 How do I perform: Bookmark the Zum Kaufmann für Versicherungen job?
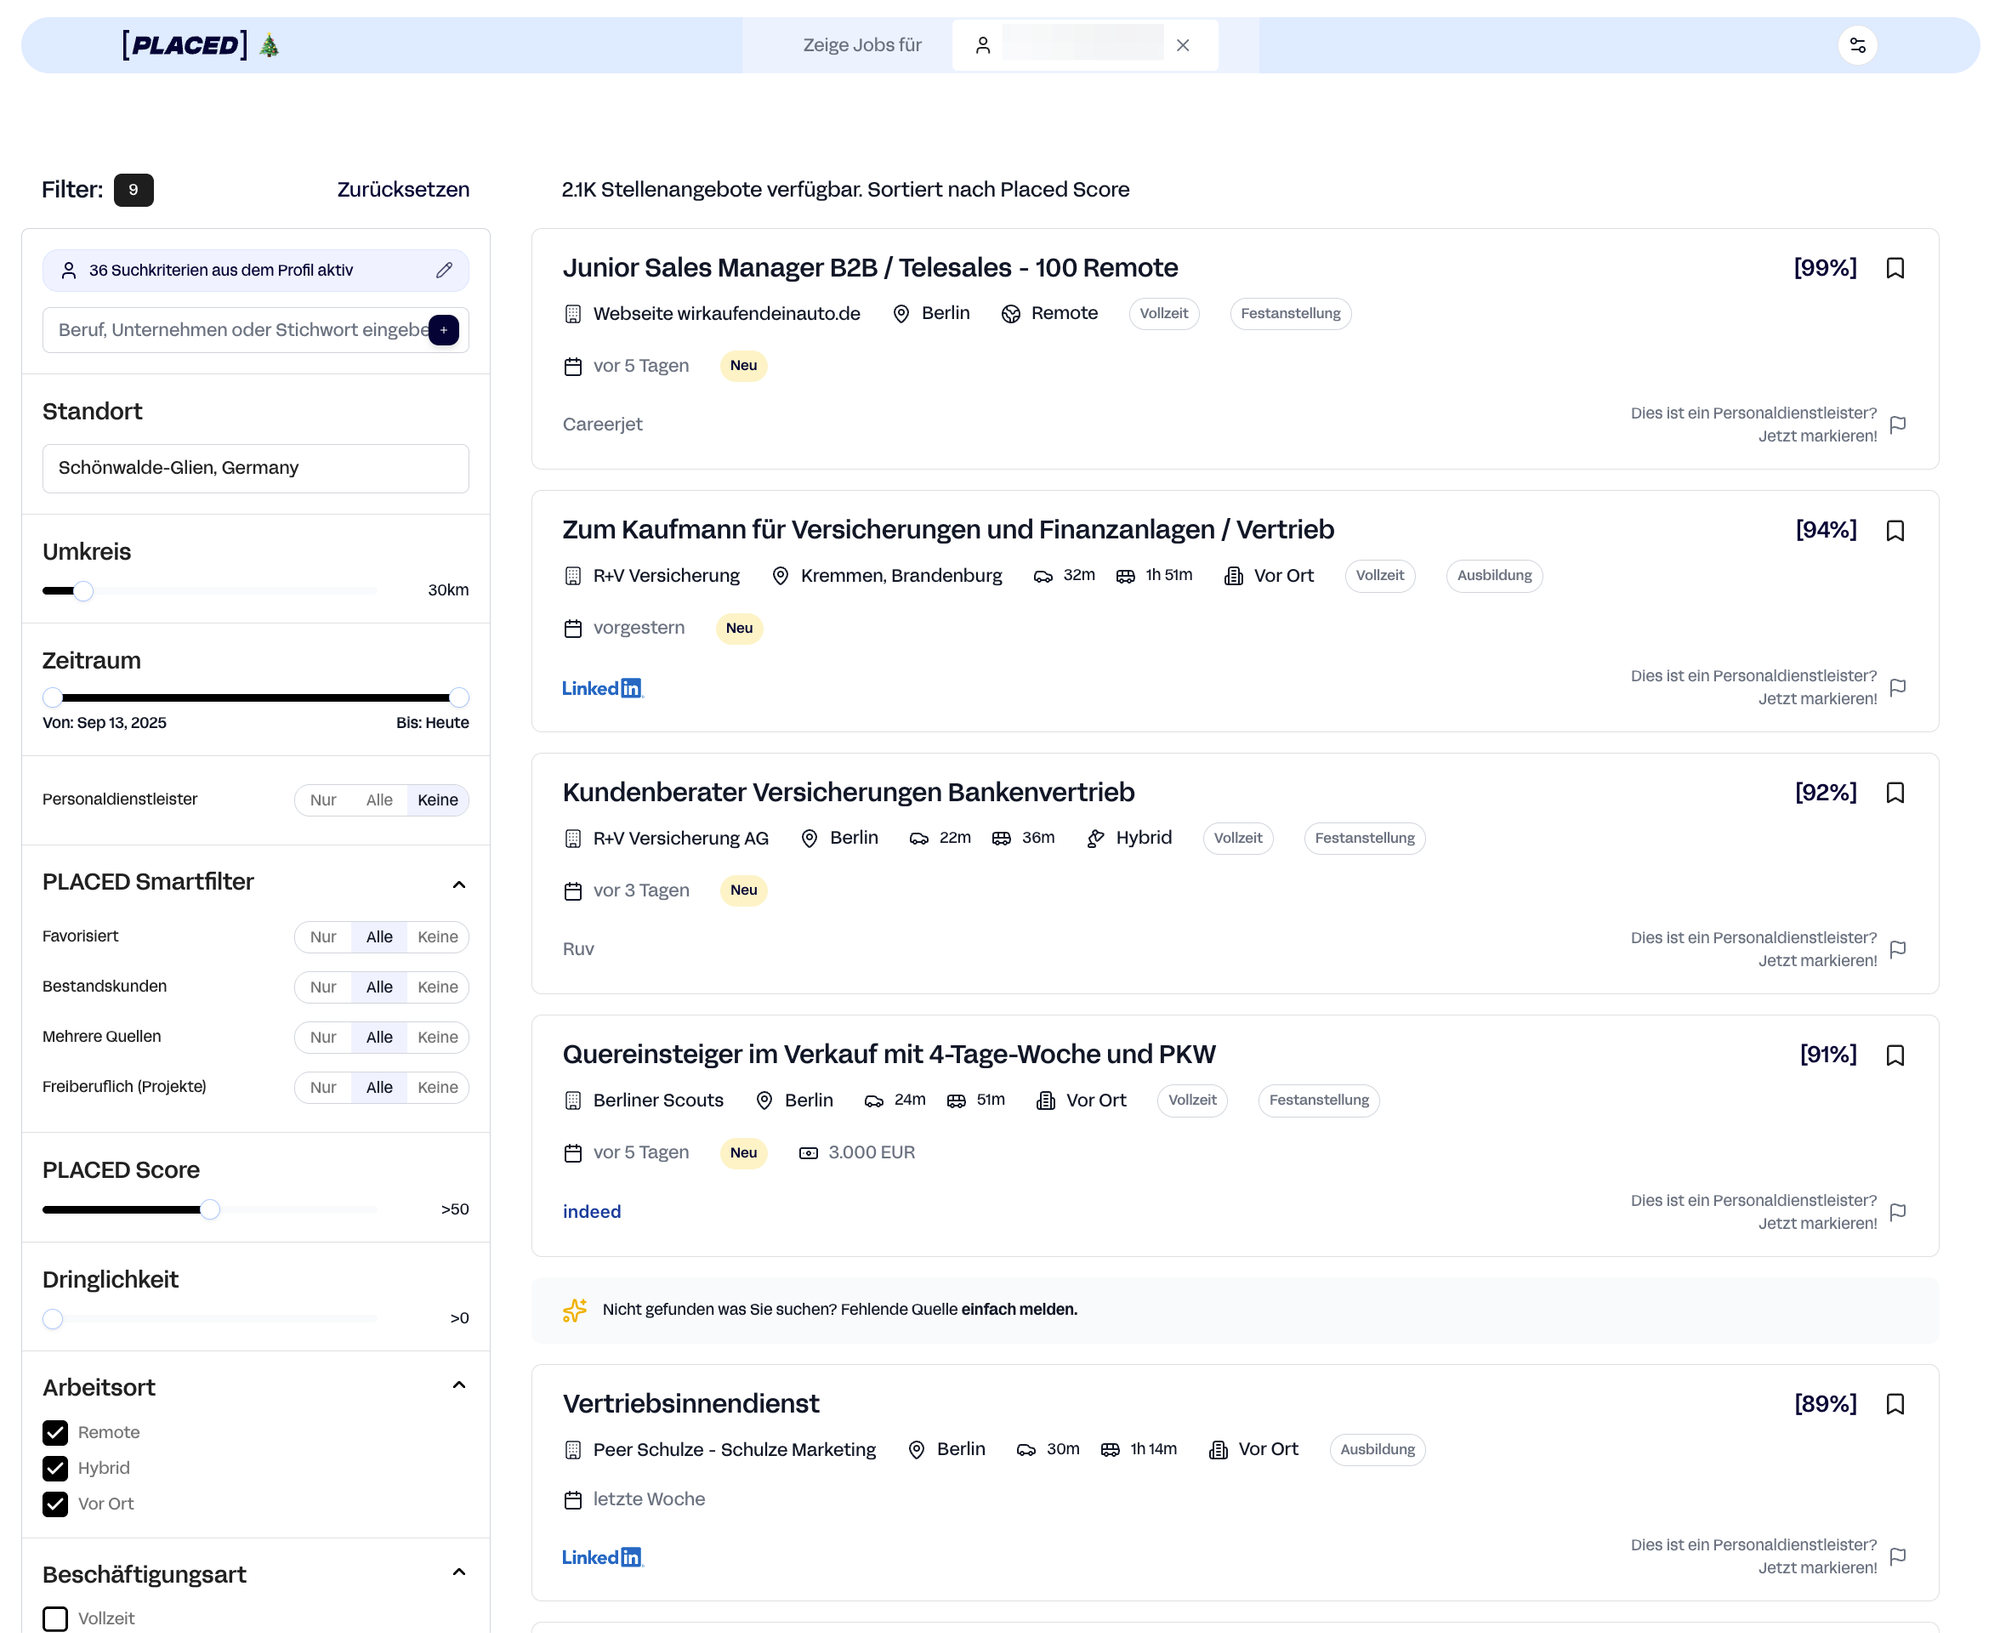coord(1894,530)
